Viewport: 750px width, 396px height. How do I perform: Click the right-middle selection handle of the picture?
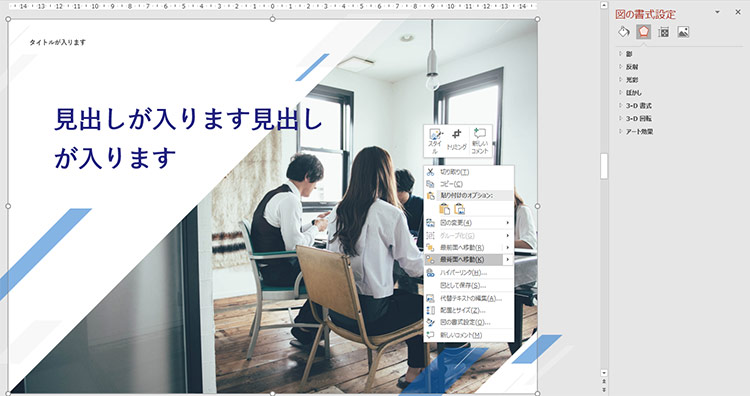click(537, 206)
